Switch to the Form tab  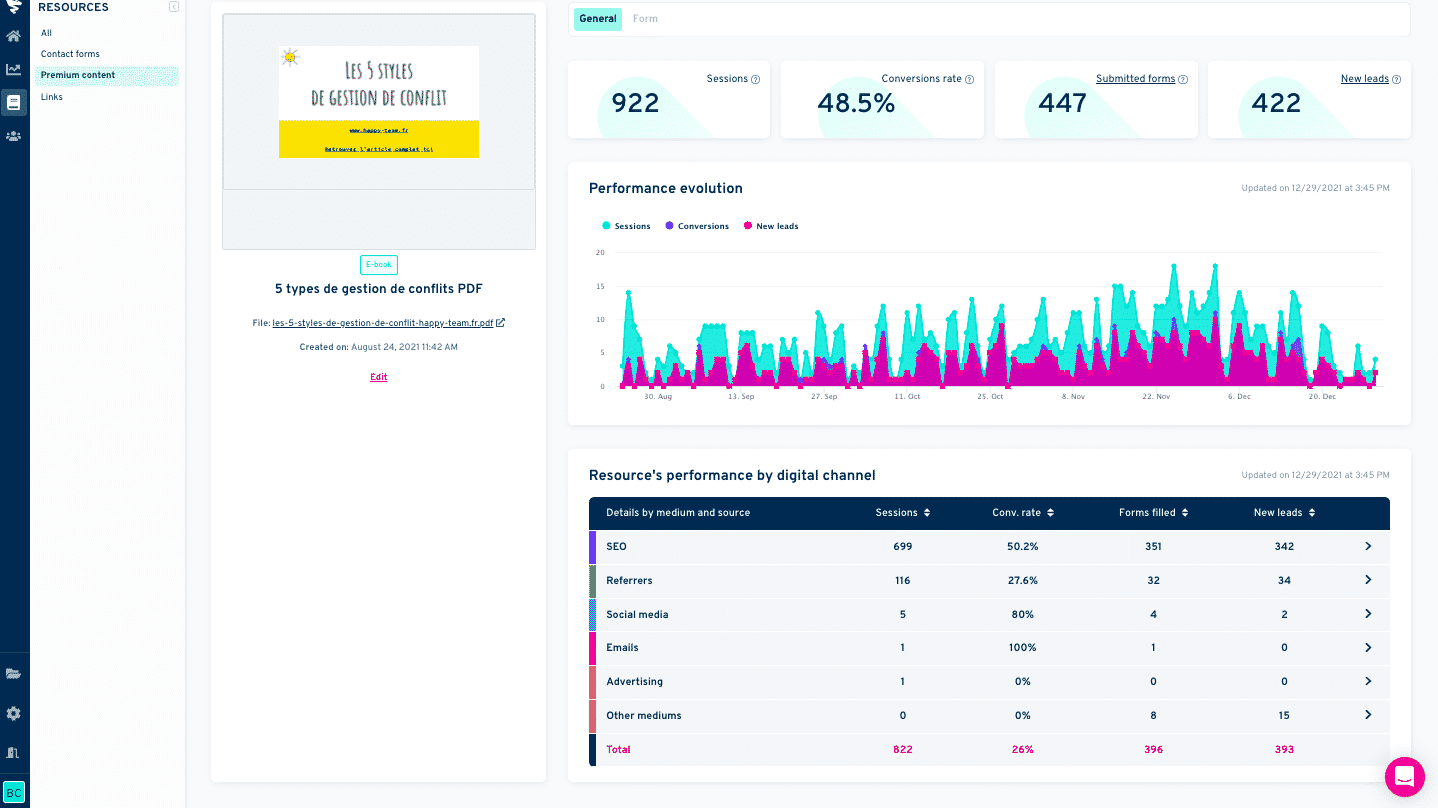645,19
